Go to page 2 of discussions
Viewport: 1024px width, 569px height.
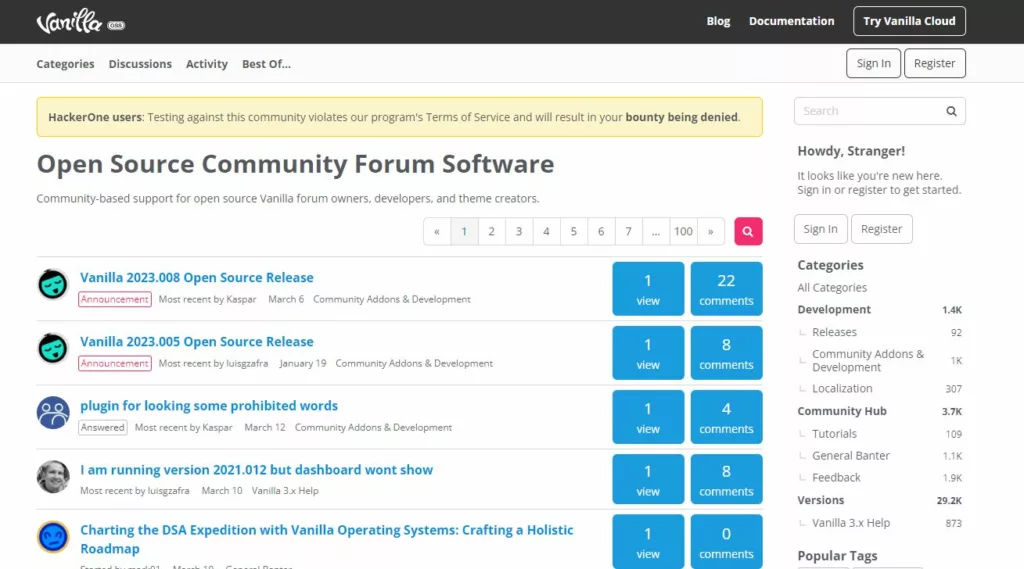[x=492, y=231]
